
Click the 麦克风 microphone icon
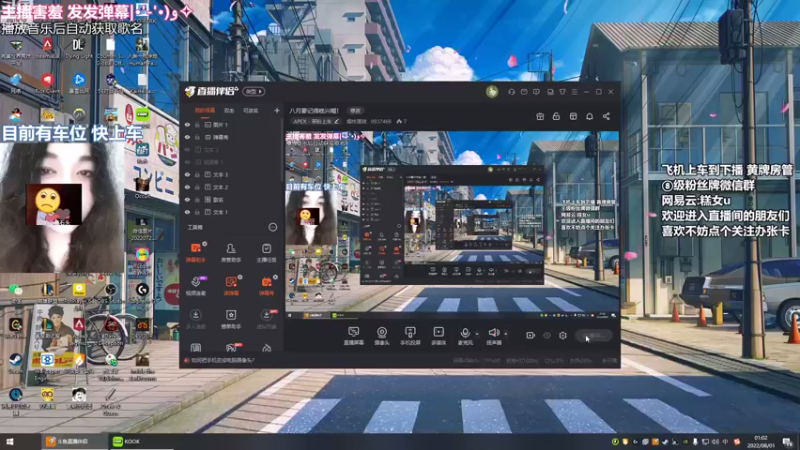point(465,333)
